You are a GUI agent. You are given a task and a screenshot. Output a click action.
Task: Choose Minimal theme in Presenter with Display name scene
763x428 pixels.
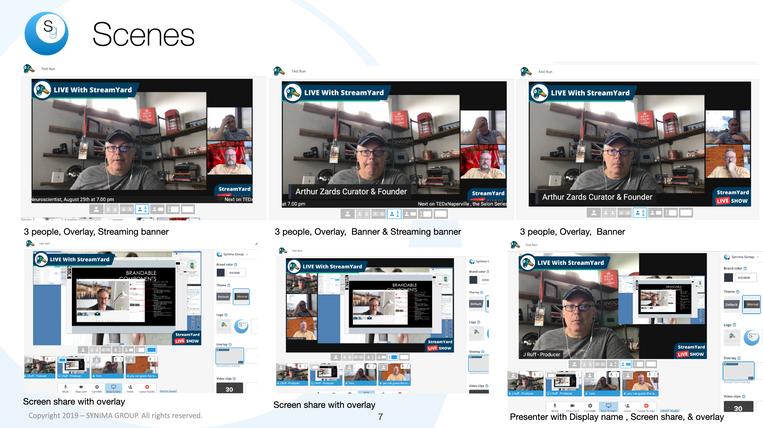pos(751,304)
